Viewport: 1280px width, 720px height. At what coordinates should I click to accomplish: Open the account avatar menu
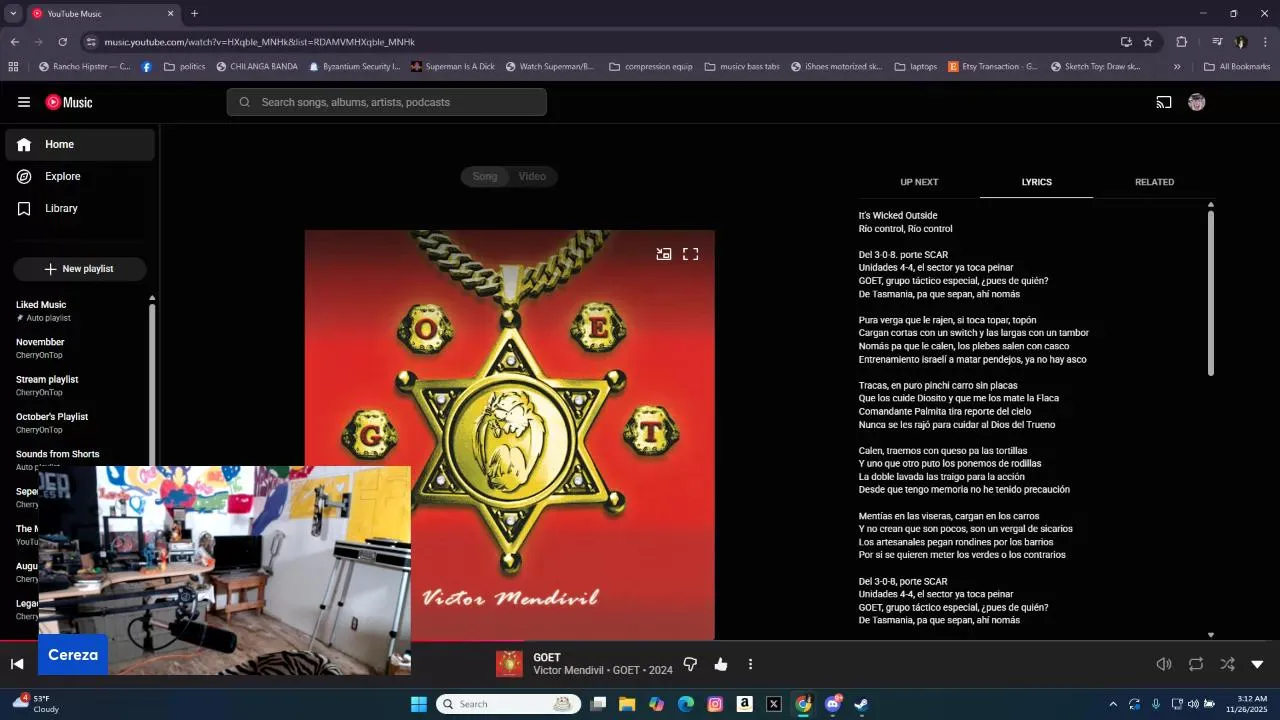point(1196,102)
